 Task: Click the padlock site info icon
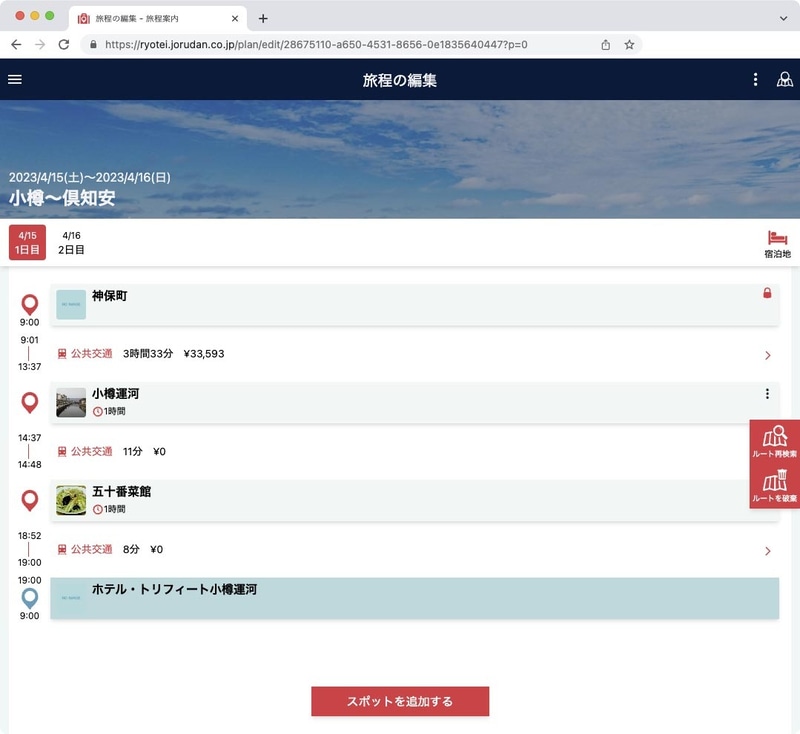[x=93, y=45]
